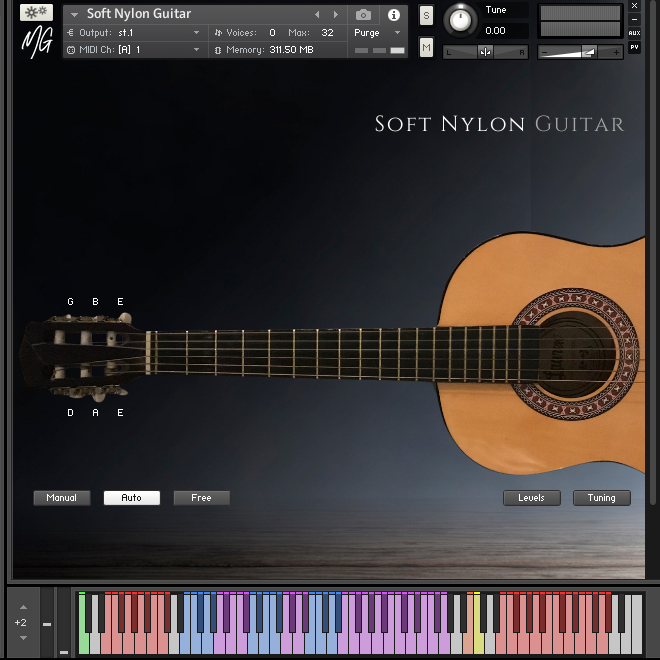
Task: Close instrument with the X button
Action: click(634, 5)
